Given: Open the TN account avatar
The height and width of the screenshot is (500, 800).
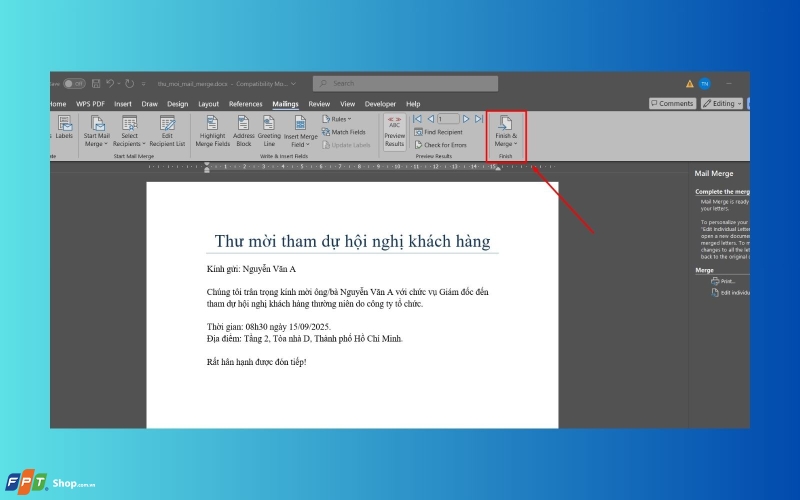Looking at the screenshot, I should click(x=705, y=84).
